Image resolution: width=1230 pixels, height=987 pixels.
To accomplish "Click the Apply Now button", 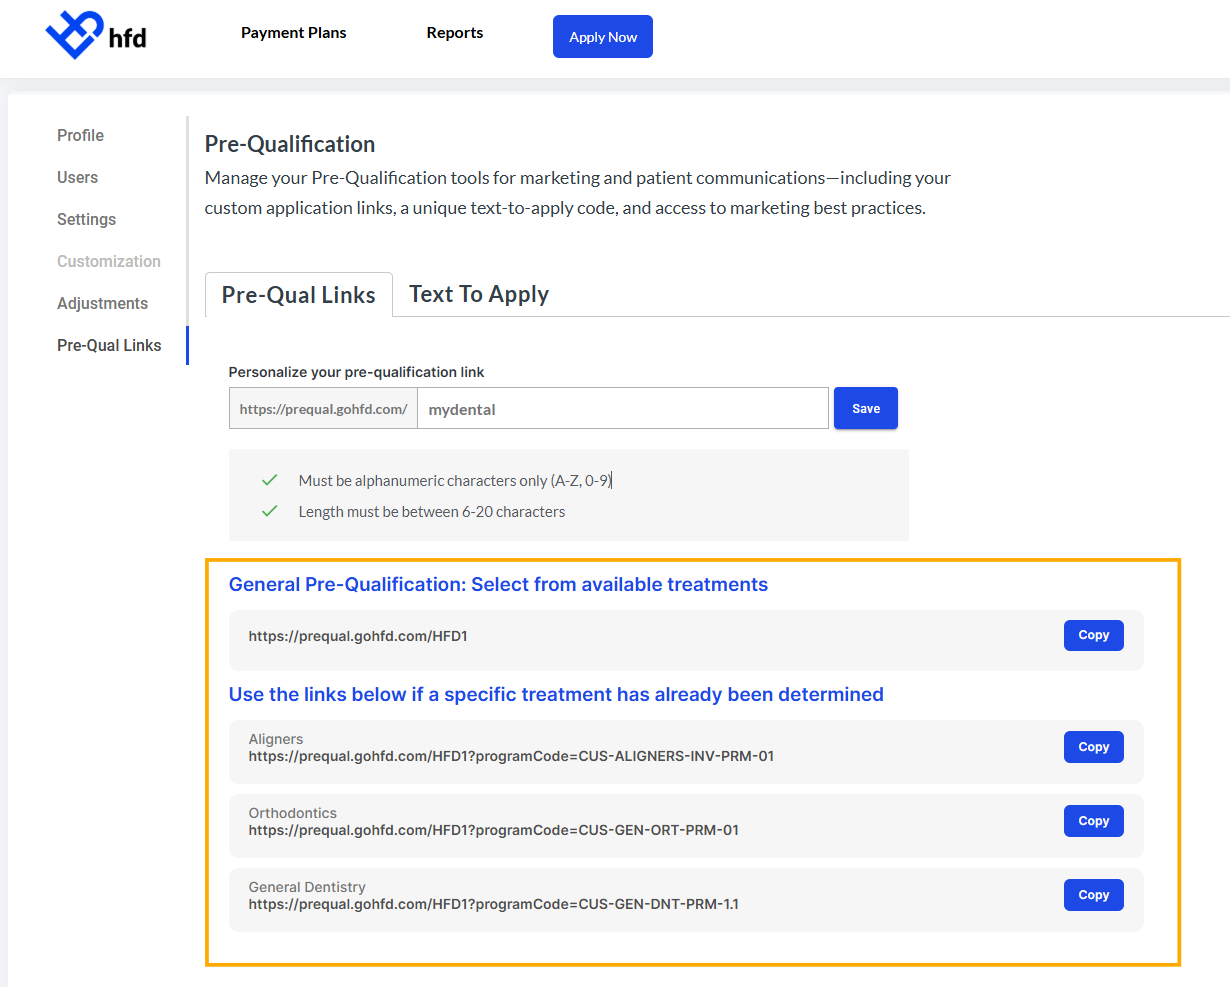I will (603, 37).
